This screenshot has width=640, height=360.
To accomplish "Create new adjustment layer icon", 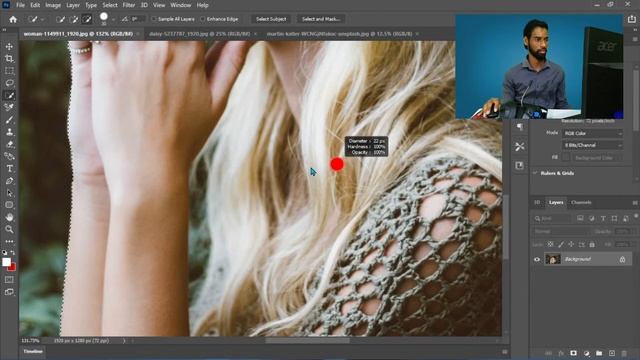I will coord(587,353).
